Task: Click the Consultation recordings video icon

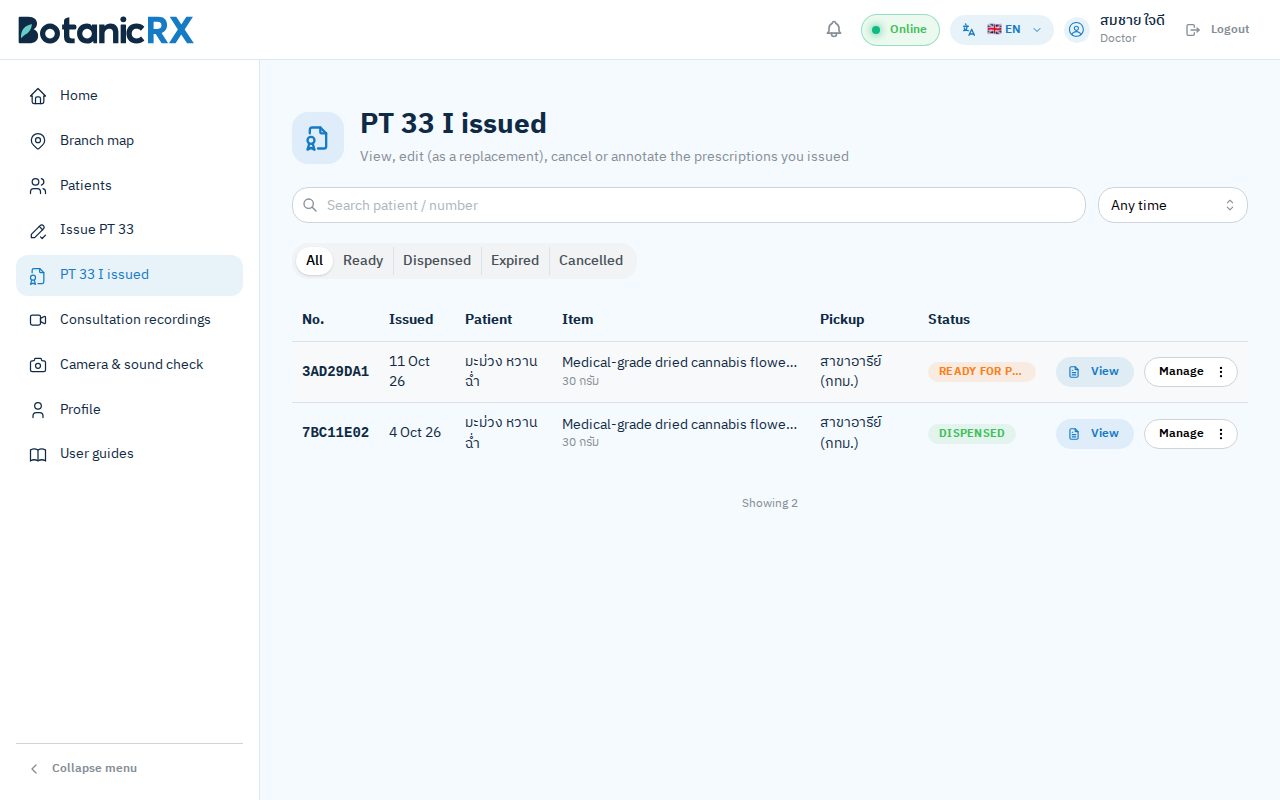Action: pos(38,320)
